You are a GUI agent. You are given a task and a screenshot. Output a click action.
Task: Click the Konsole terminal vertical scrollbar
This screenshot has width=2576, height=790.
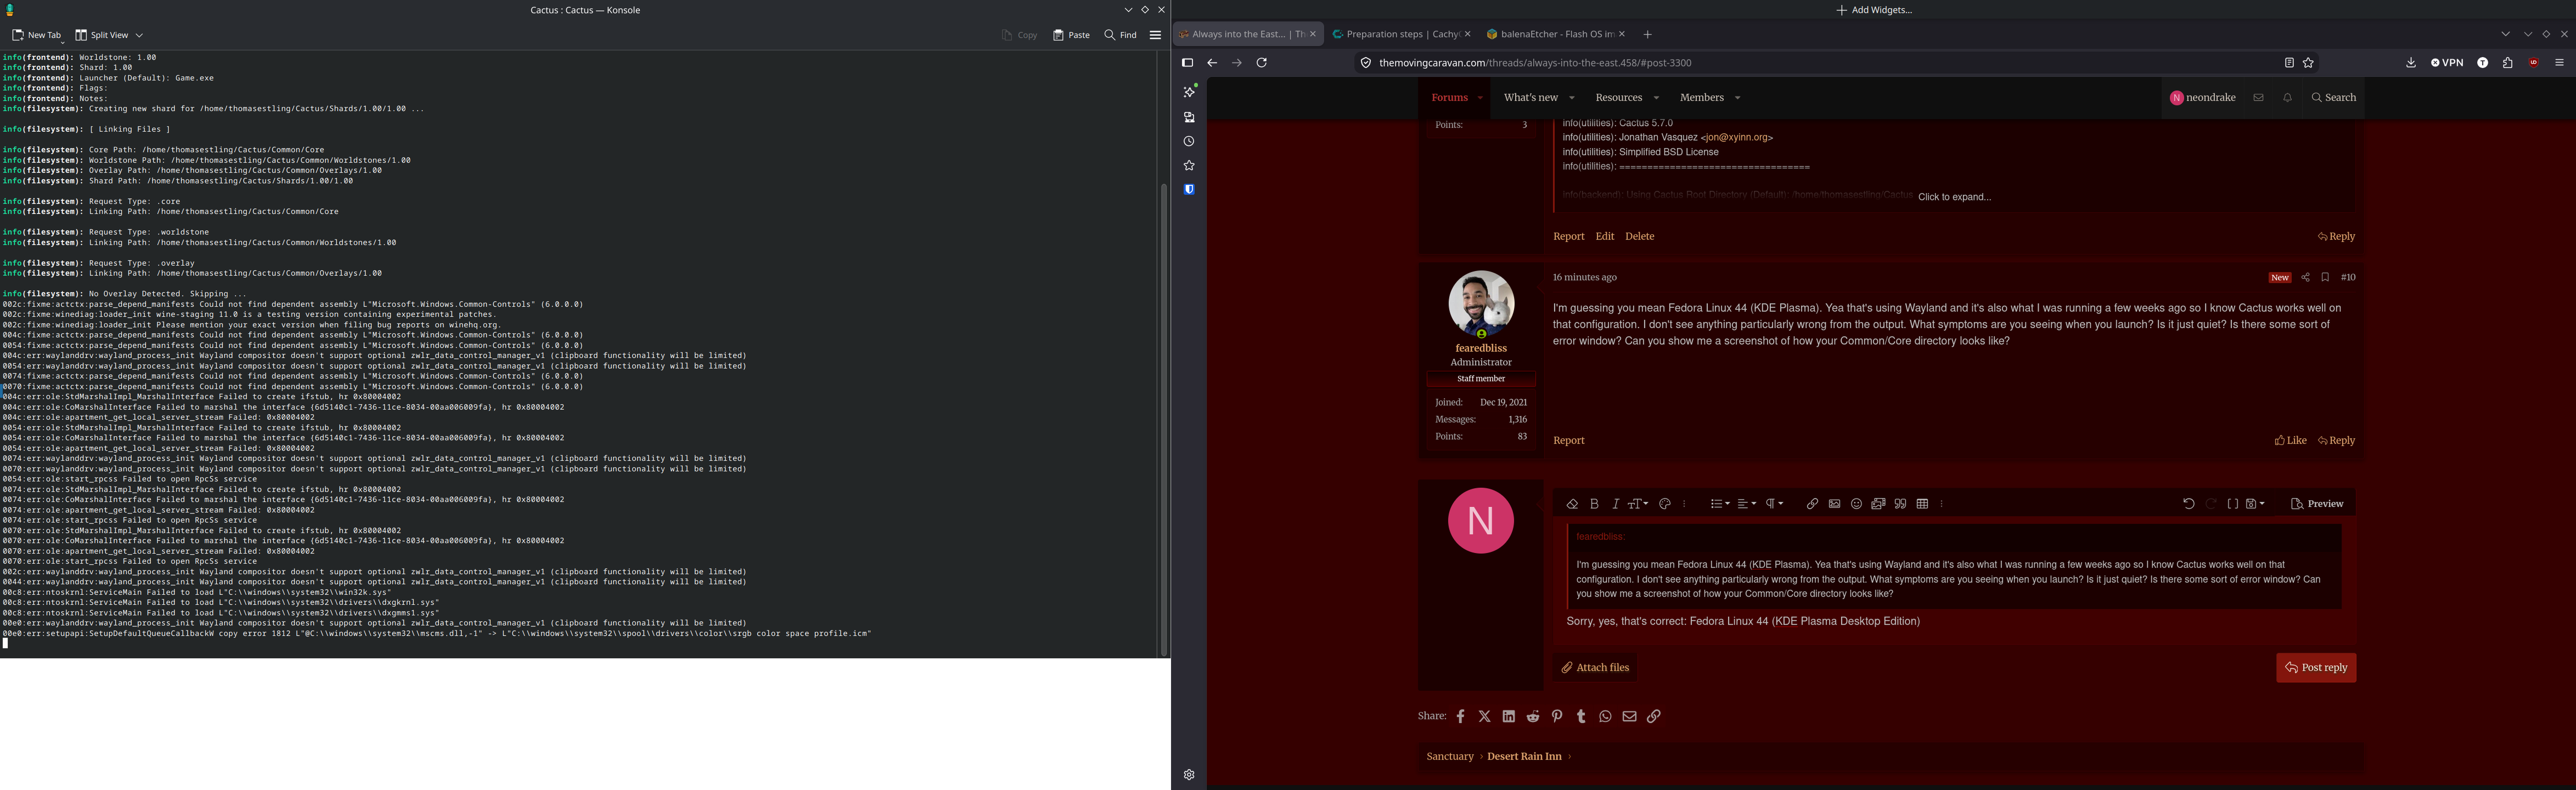coord(1163,420)
